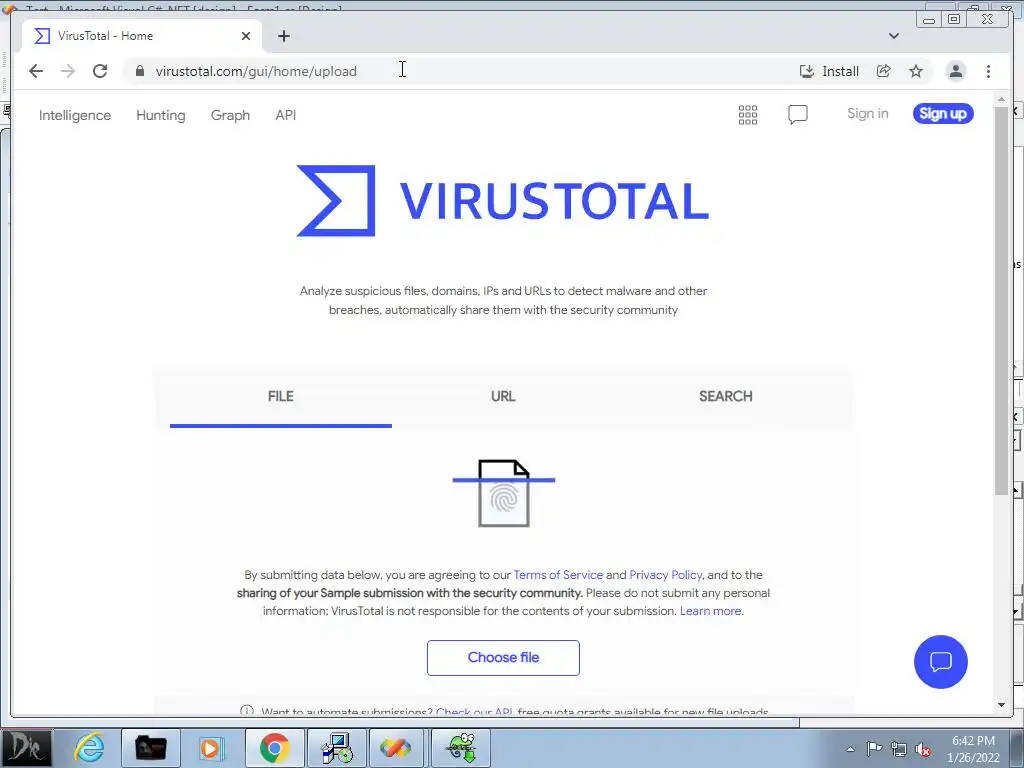This screenshot has width=1024, height=768.
Task: Open media player taskbar icon
Action: coord(211,748)
